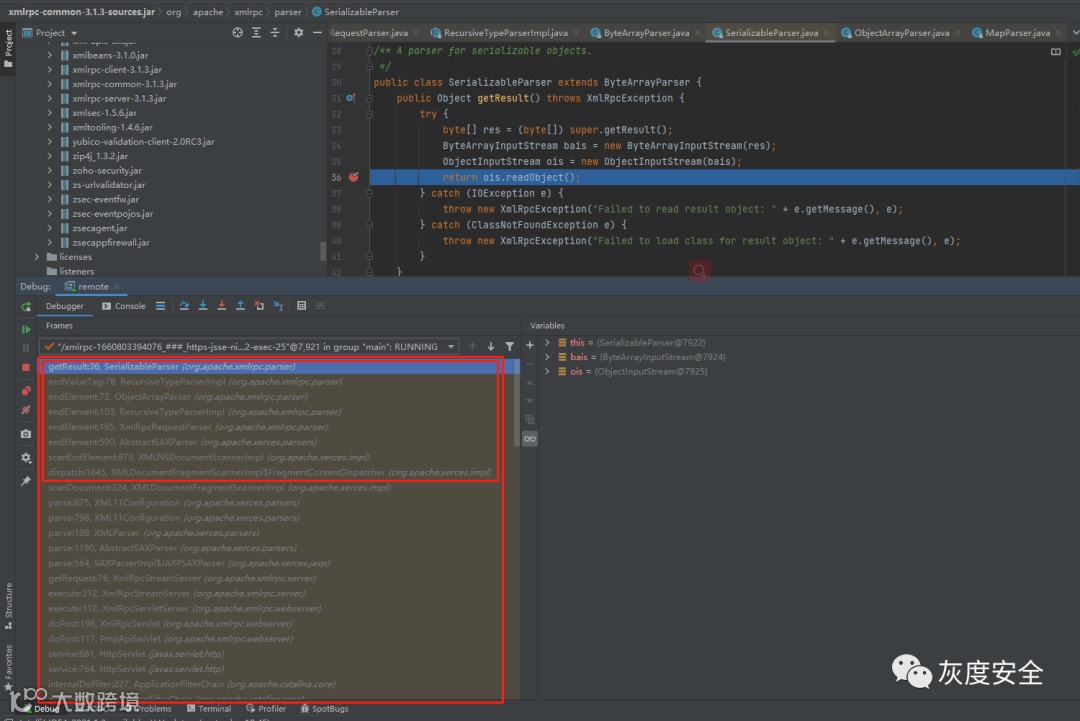Viewport: 1080px width, 721px height.
Task: Open the Profiler tool window
Action: [266, 709]
